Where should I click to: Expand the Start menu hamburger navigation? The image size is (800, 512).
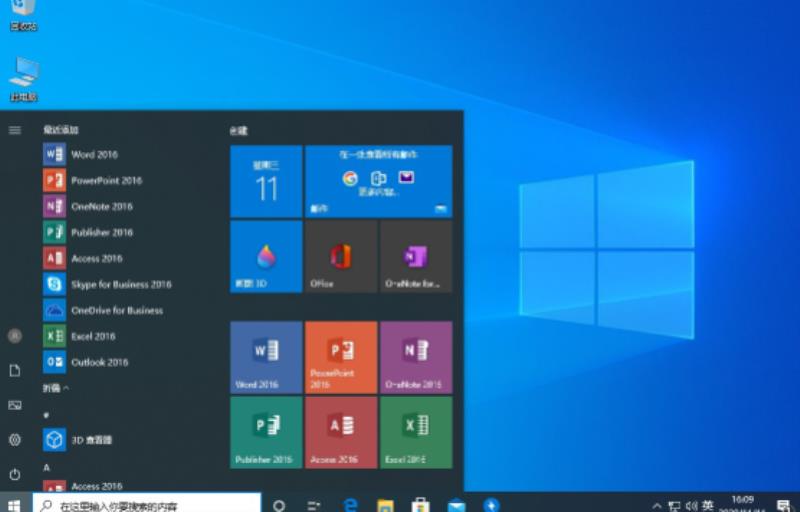pyautogui.click(x=15, y=131)
